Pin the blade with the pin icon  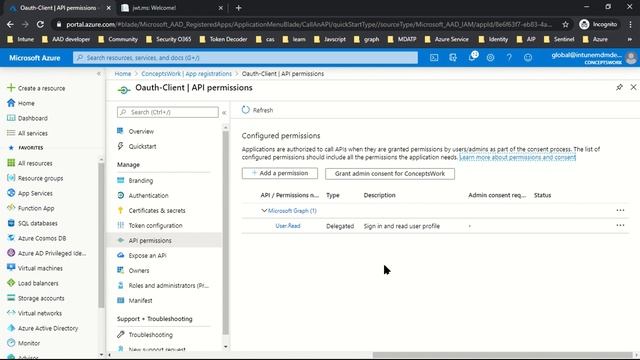point(619,87)
